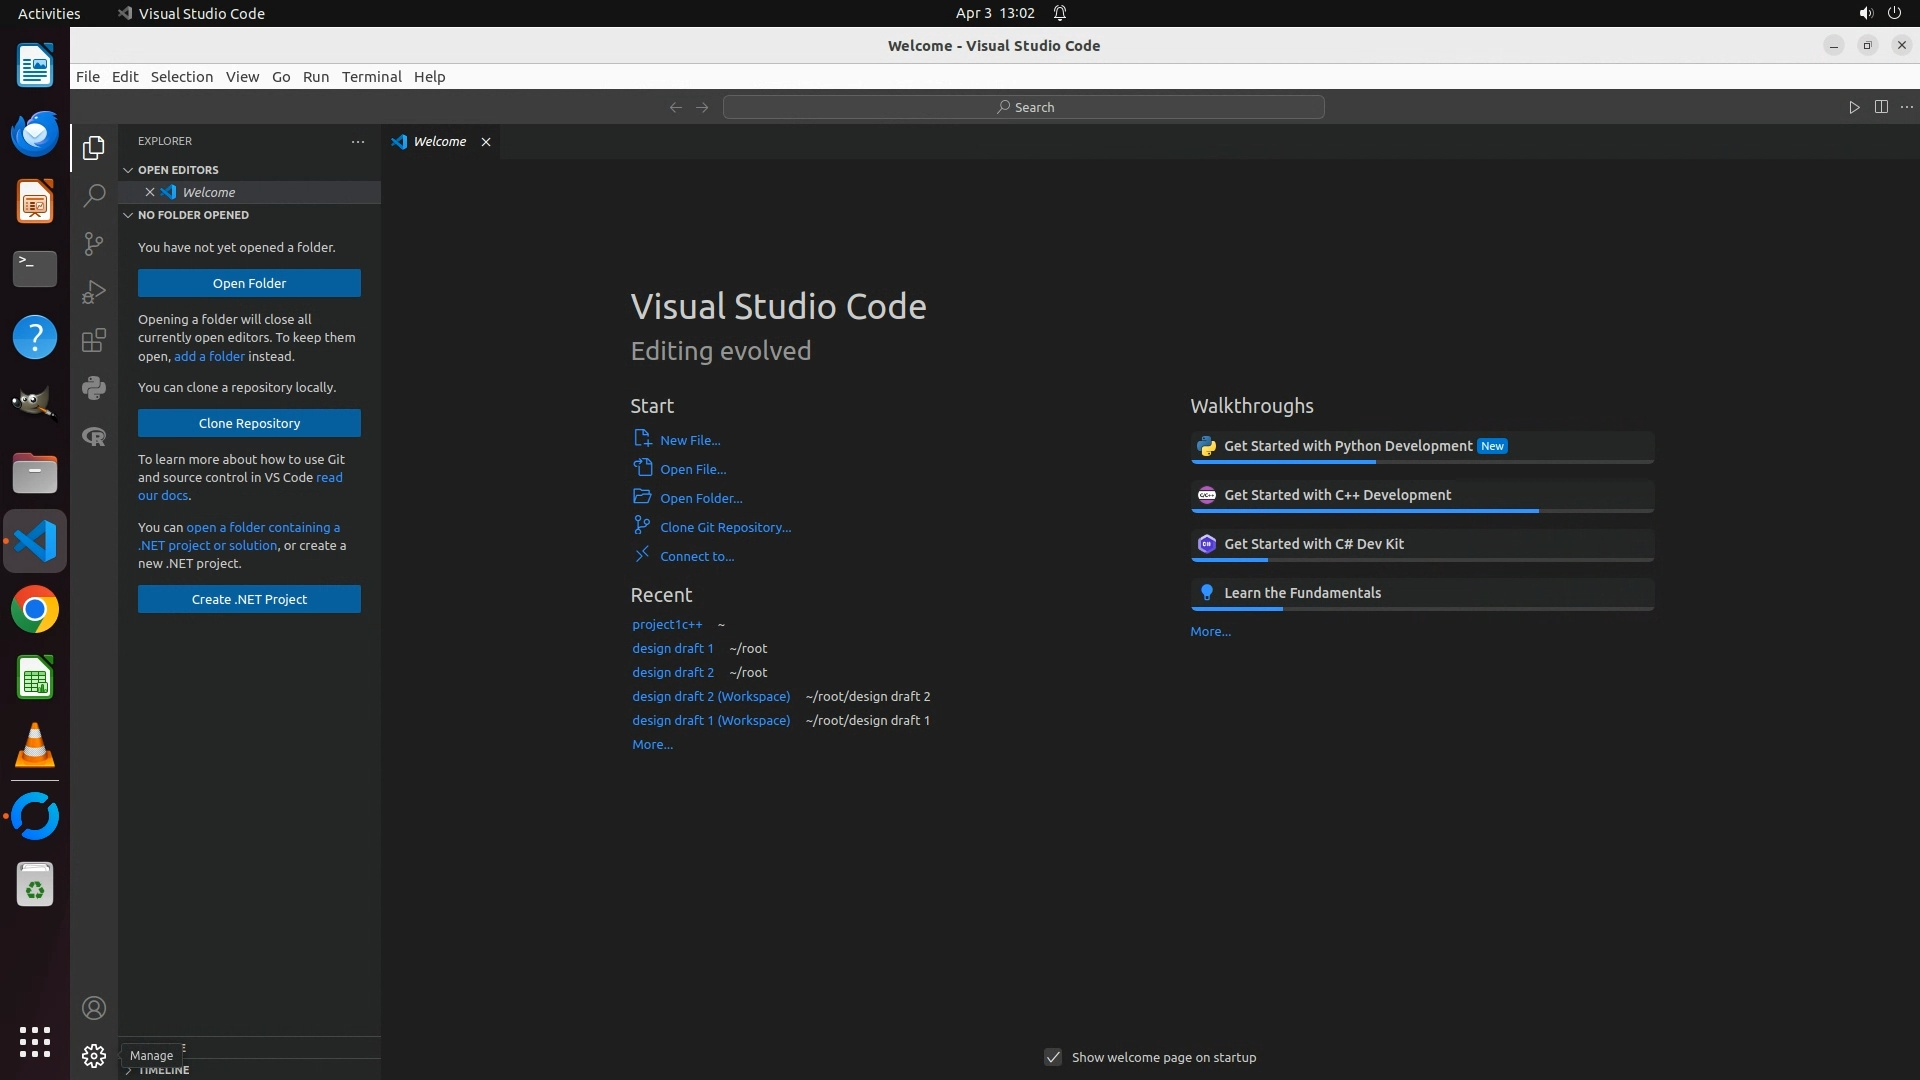Open the project1c++ recent link

tap(667, 624)
